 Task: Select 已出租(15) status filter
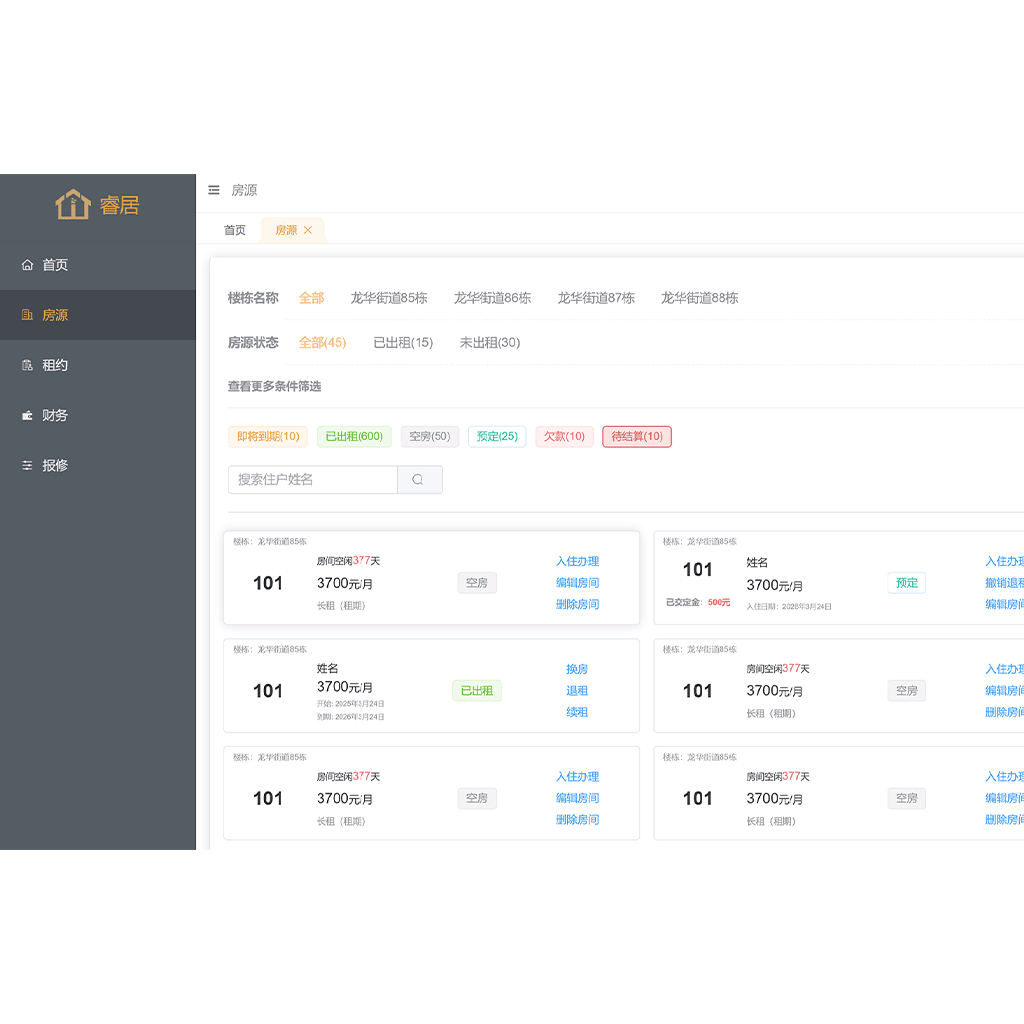coord(403,343)
